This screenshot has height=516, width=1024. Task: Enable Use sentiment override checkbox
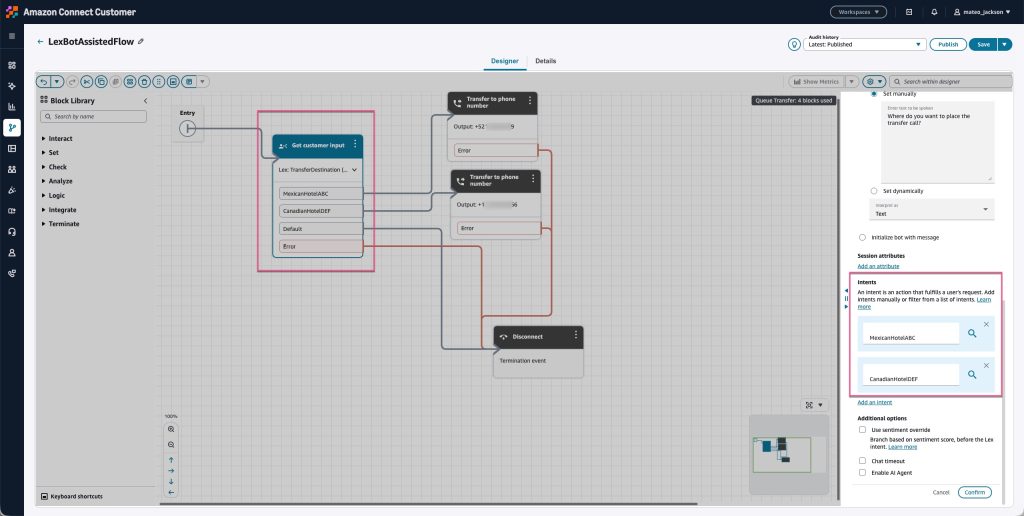862,430
